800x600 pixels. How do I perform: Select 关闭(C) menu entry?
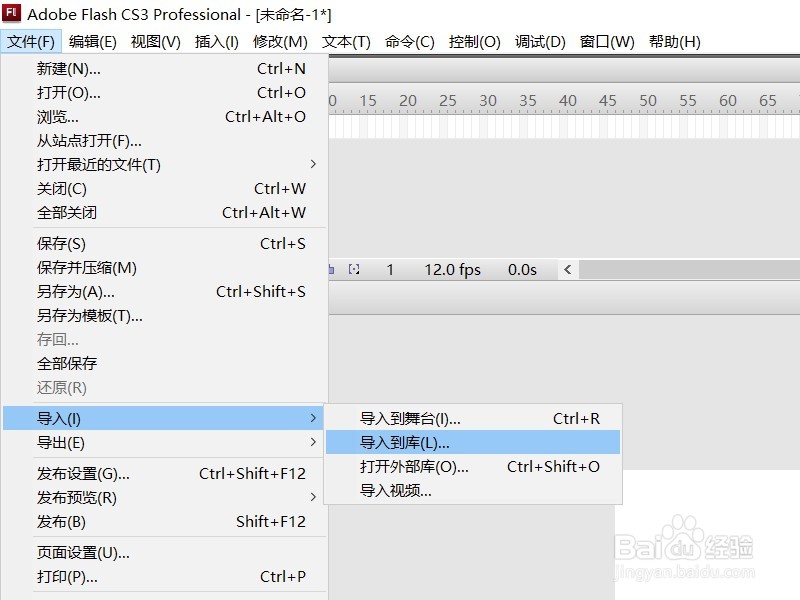click(164, 188)
